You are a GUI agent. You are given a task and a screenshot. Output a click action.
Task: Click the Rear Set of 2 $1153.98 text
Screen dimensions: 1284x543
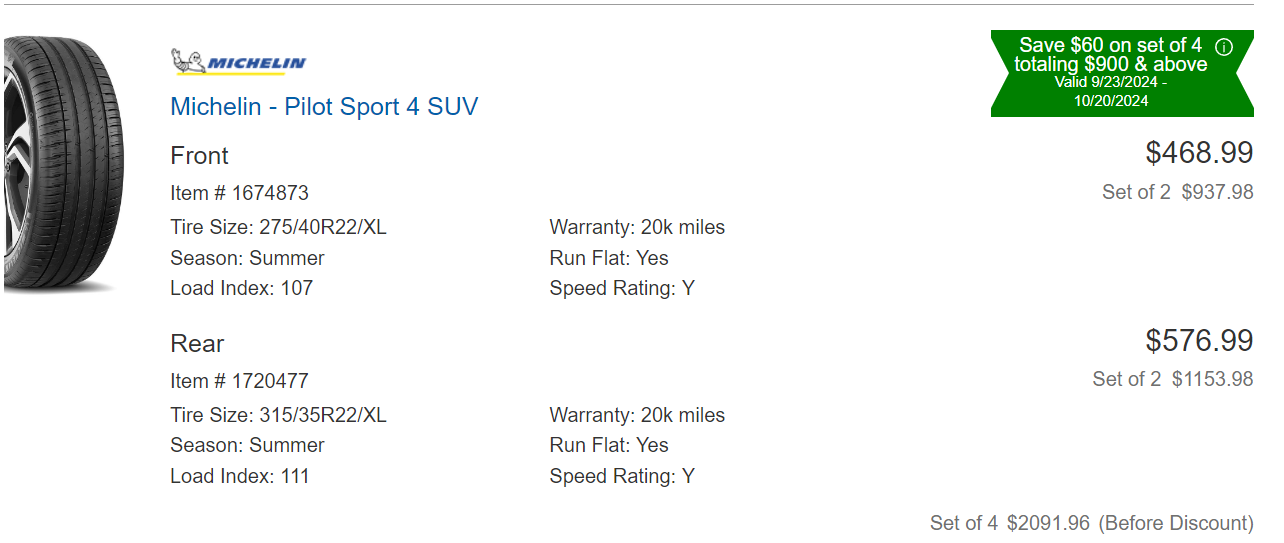tap(1173, 379)
